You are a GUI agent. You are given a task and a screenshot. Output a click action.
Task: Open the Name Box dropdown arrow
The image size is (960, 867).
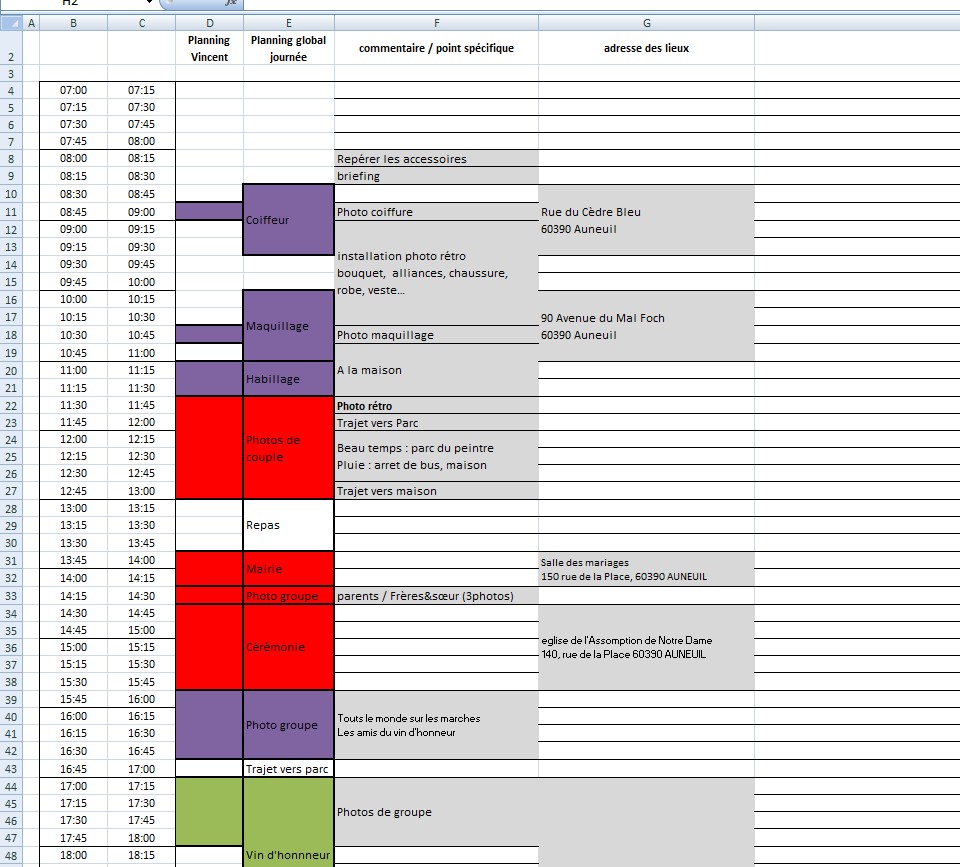click(x=149, y=2)
